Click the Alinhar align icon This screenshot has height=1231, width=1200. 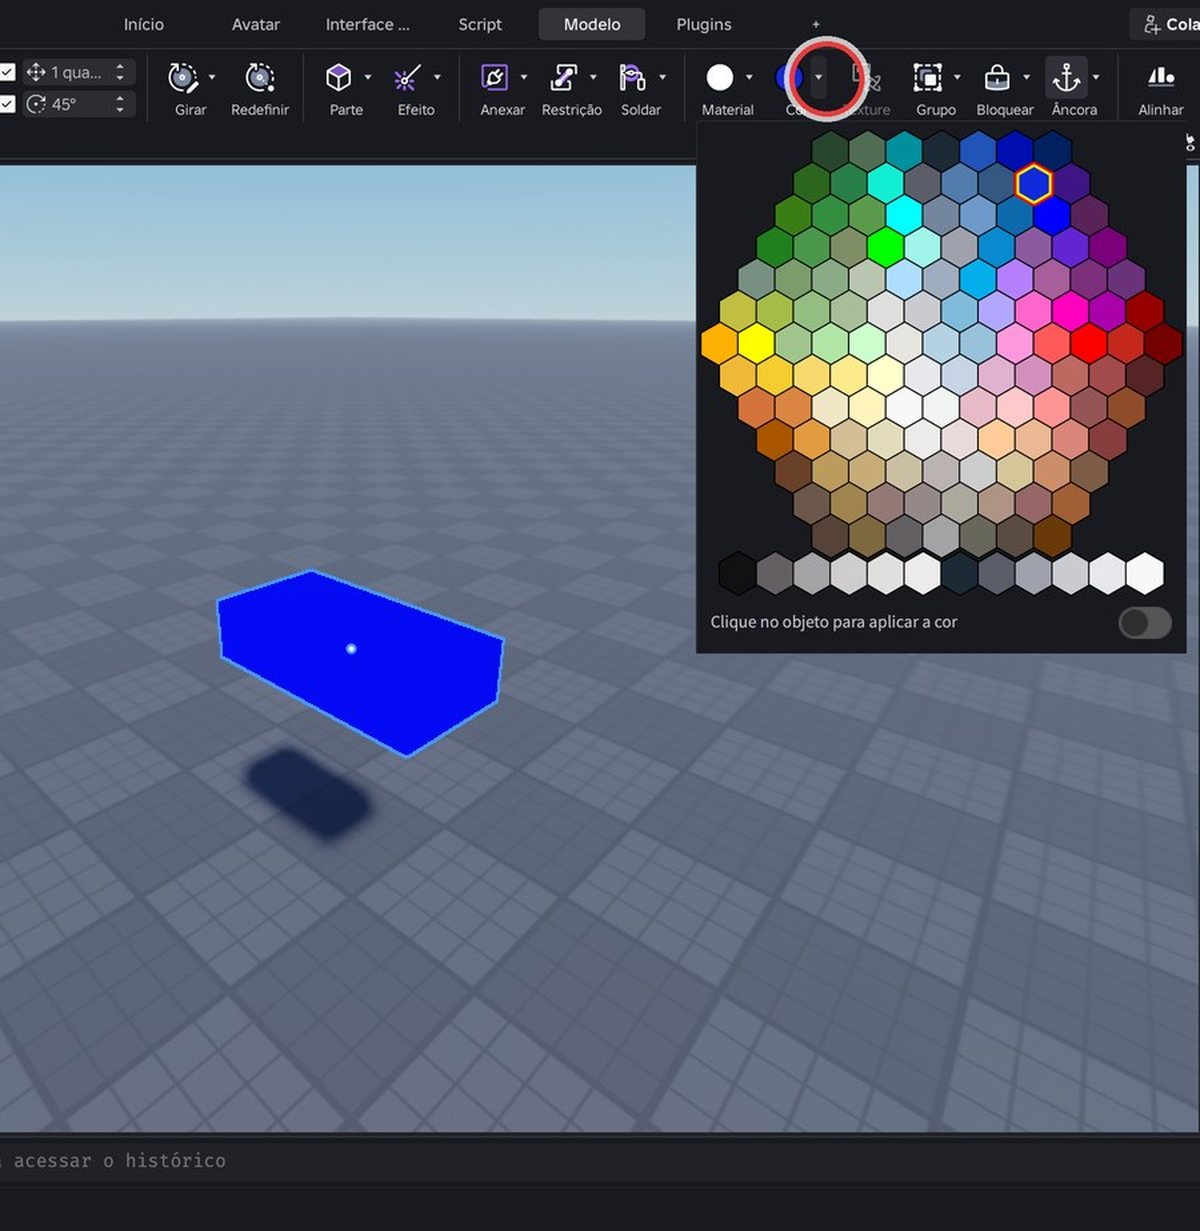click(1160, 77)
